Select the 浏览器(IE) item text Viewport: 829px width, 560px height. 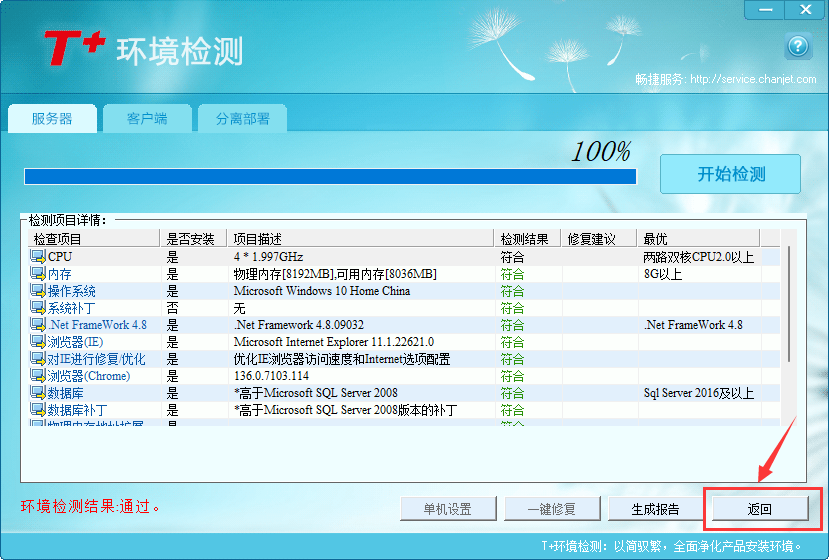(75, 342)
